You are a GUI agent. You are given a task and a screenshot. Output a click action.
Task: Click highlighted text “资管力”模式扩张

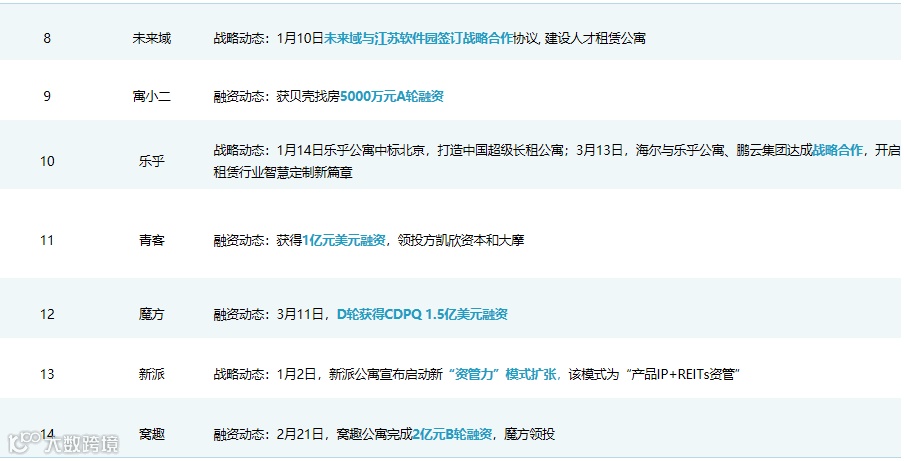pyautogui.click(x=502, y=375)
